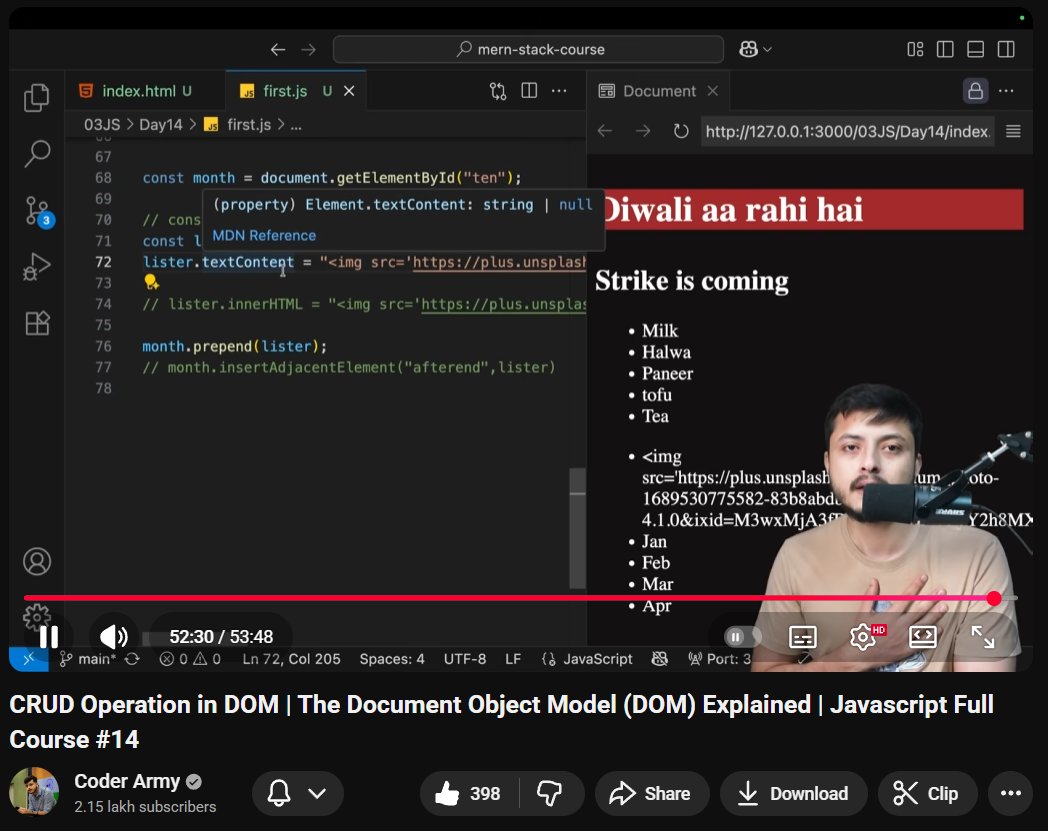Open the Coder Army channel avatar
This screenshot has width=1048, height=831.
tap(34, 792)
